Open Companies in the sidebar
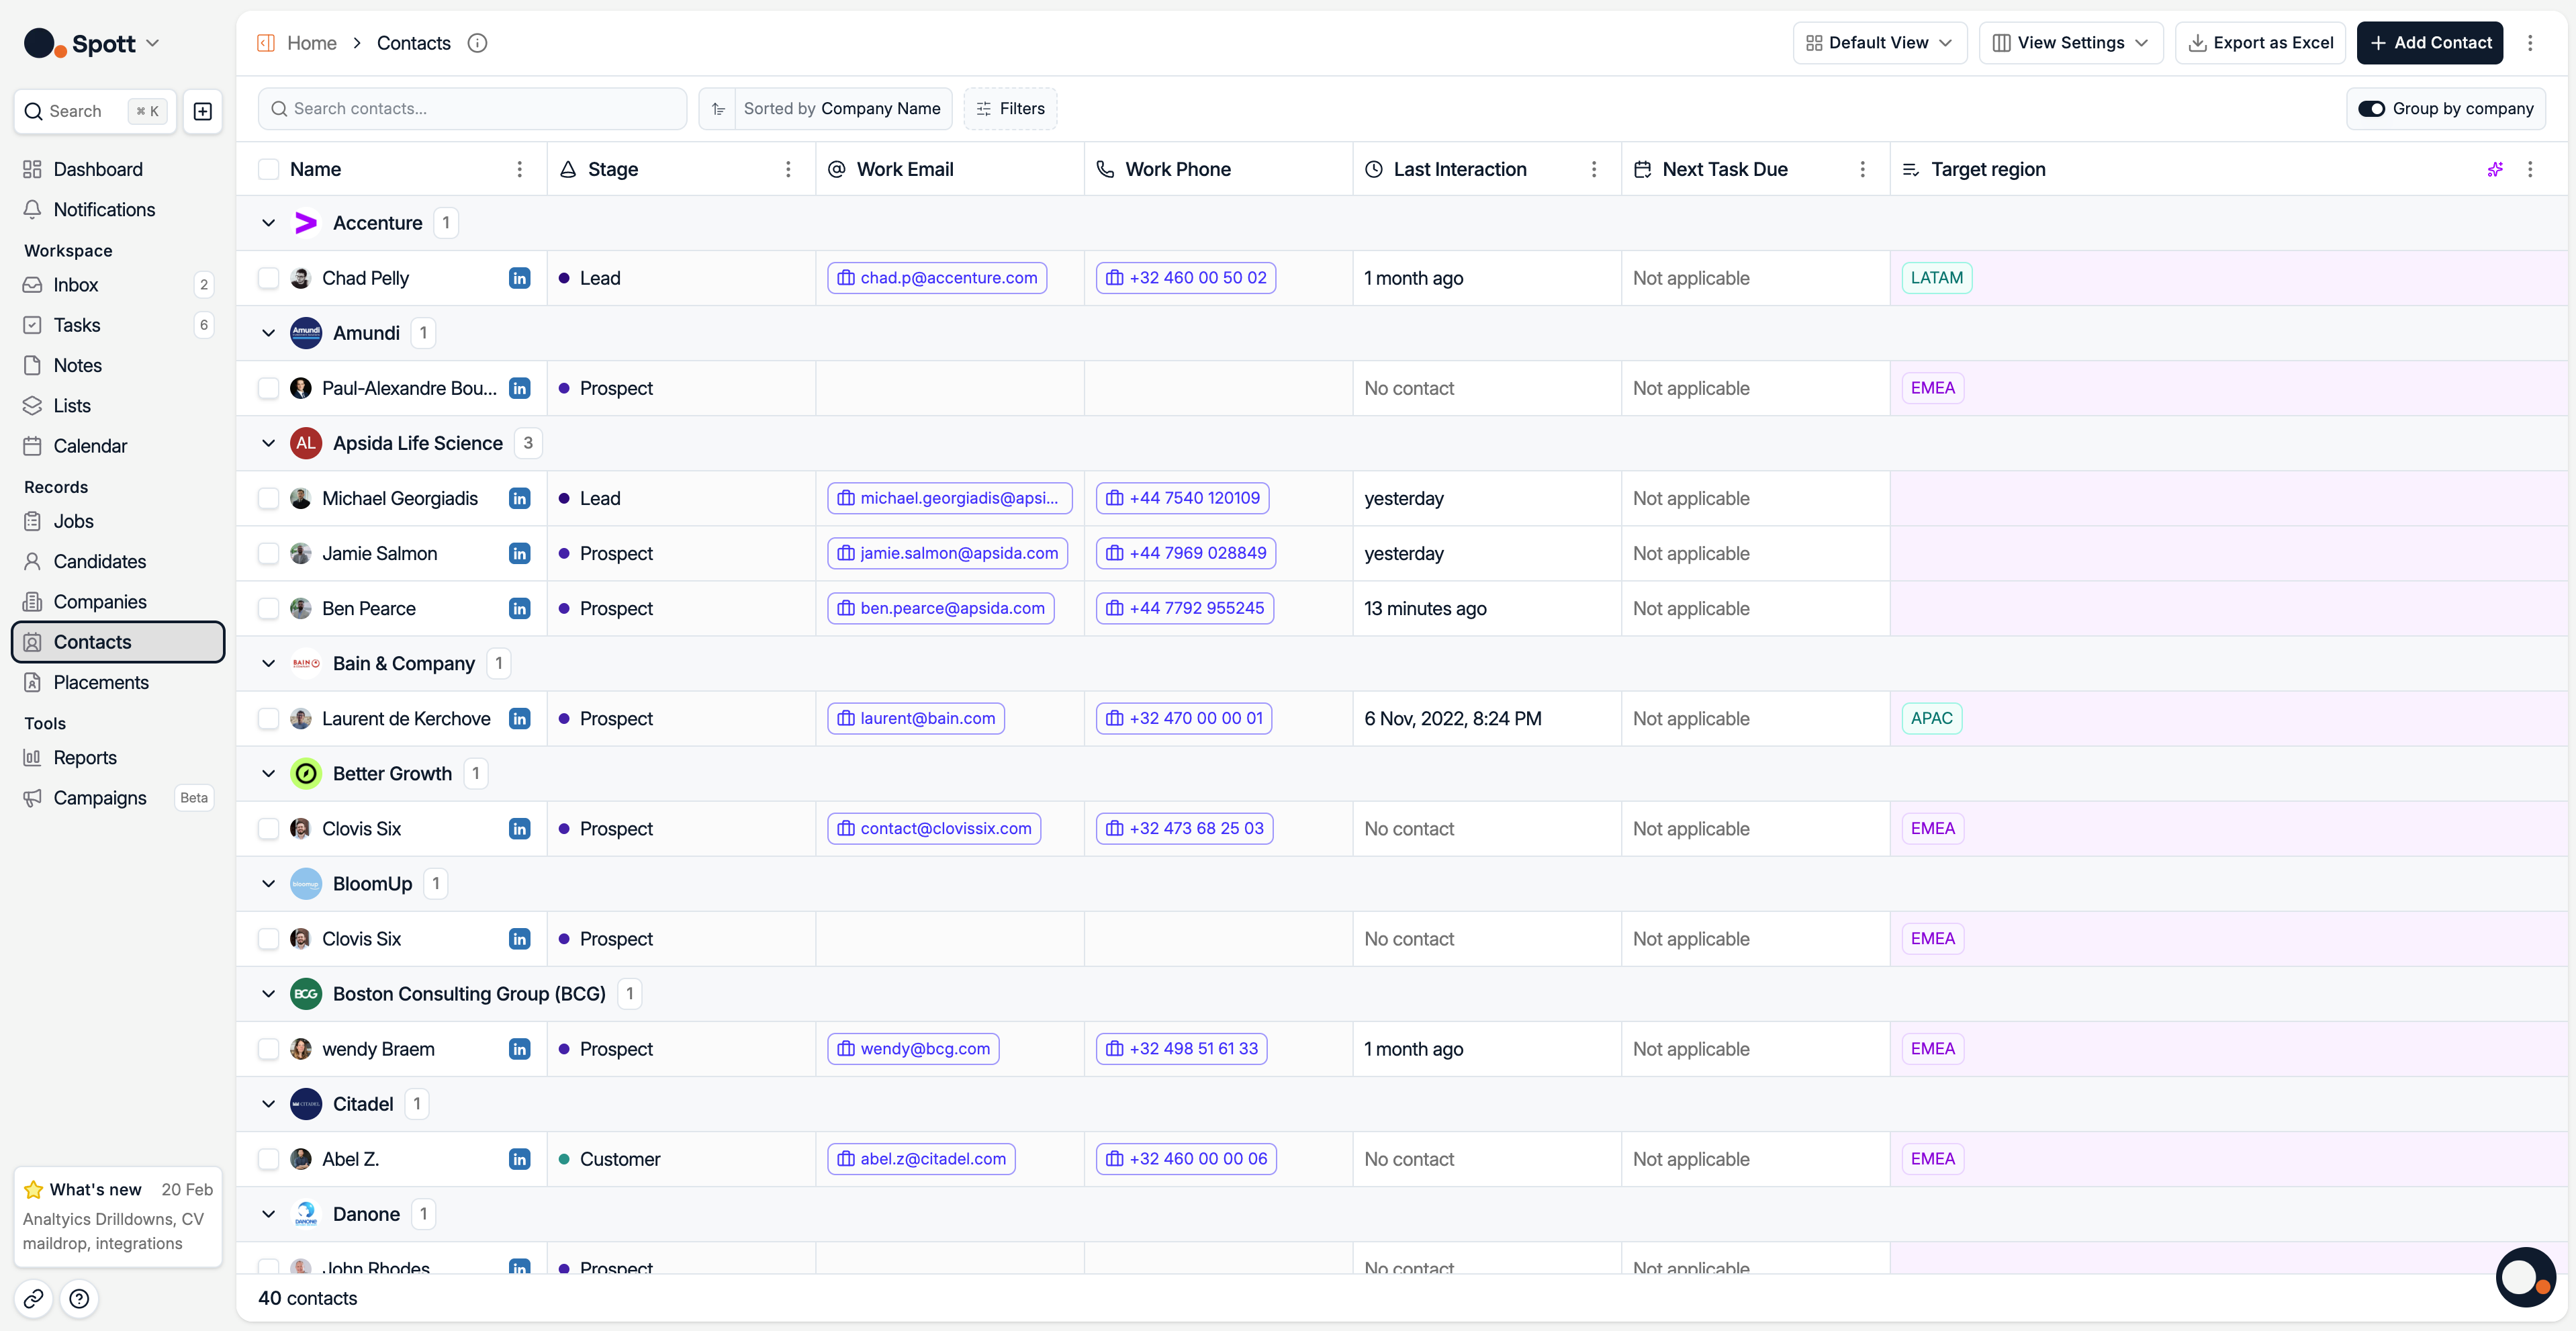The image size is (2576, 1331). [118, 601]
